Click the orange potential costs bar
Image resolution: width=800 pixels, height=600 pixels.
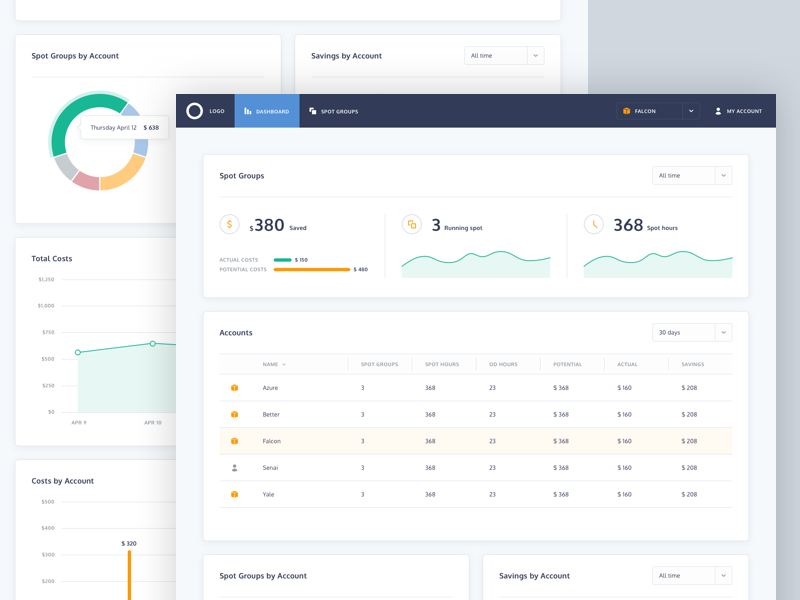(x=312, y=269)
